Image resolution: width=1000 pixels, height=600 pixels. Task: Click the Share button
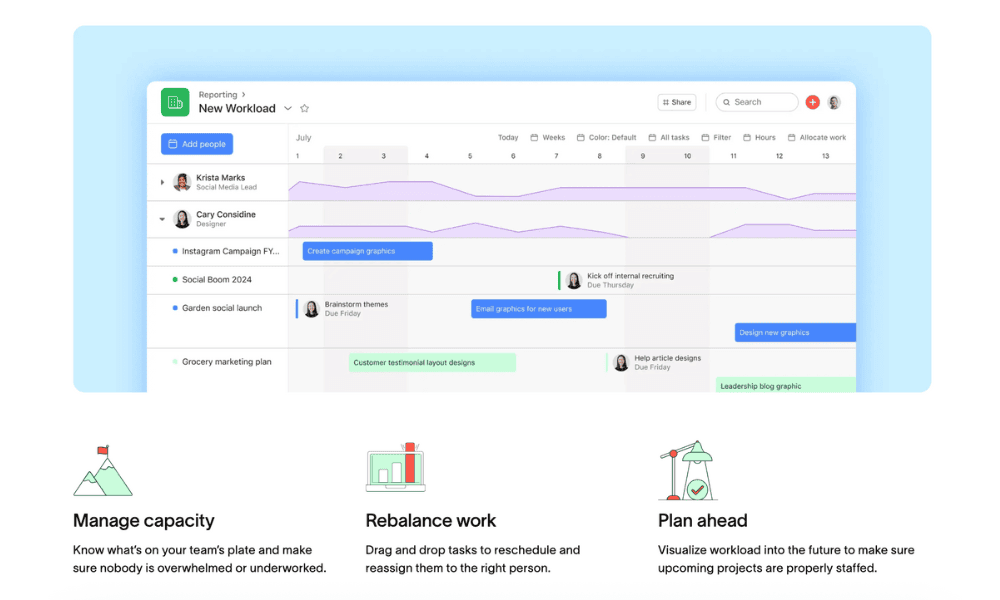pyautogui.click(x=676, y=102)
